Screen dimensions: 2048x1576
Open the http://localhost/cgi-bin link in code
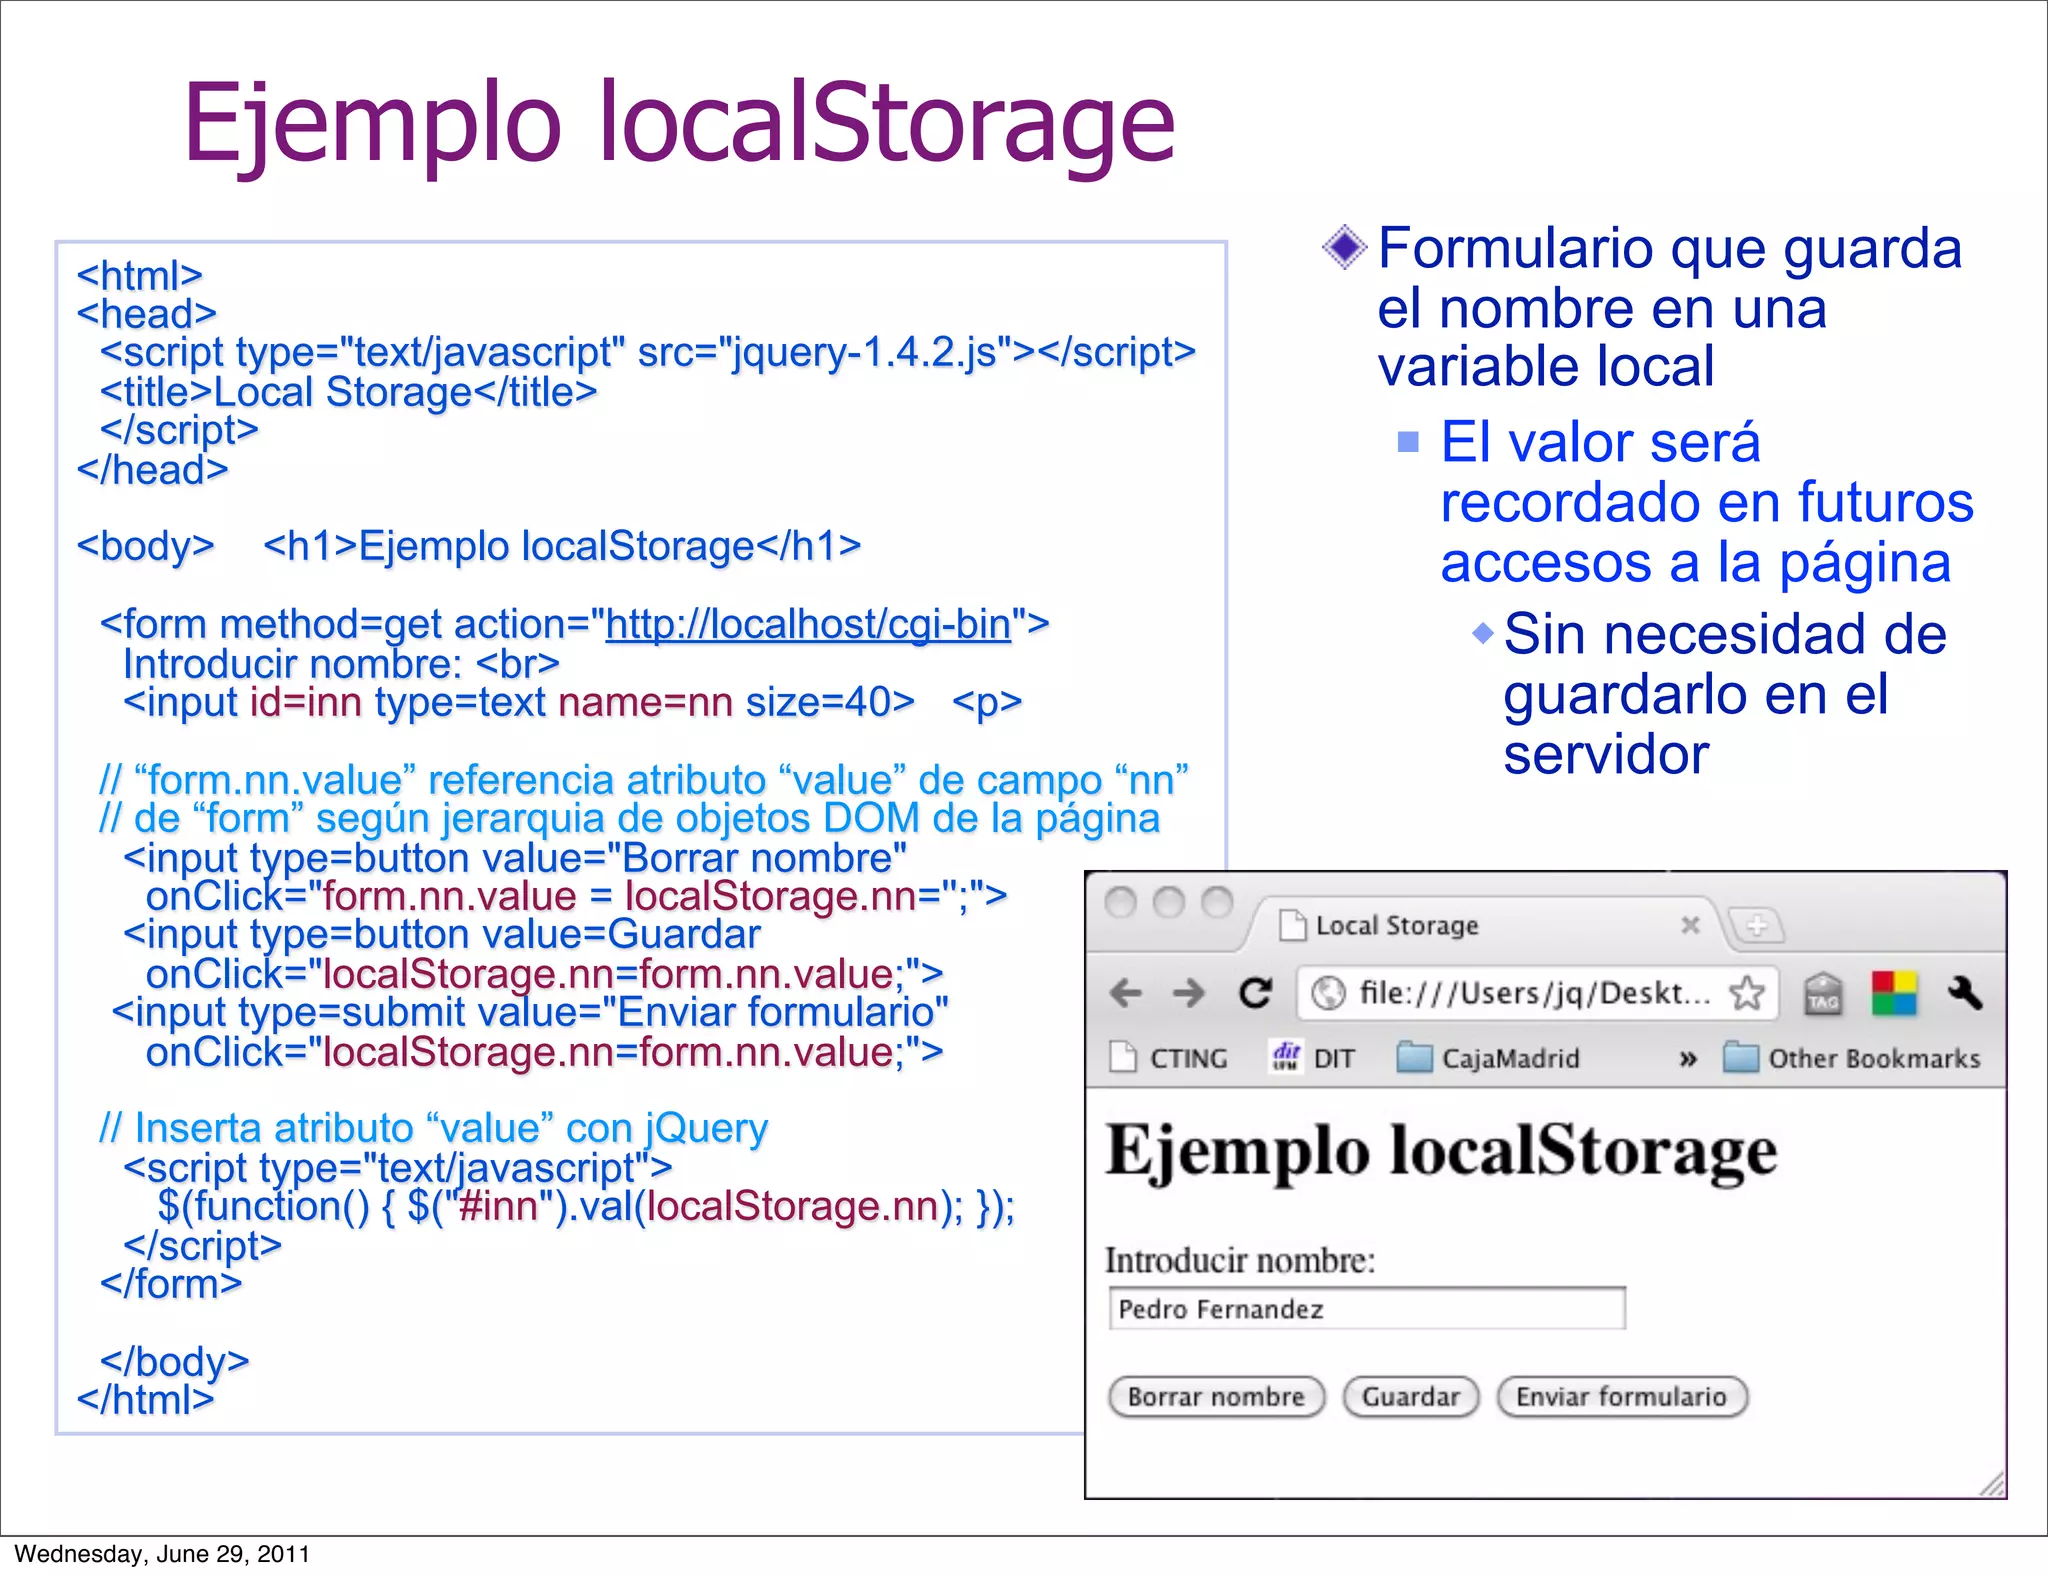(808, 625)
